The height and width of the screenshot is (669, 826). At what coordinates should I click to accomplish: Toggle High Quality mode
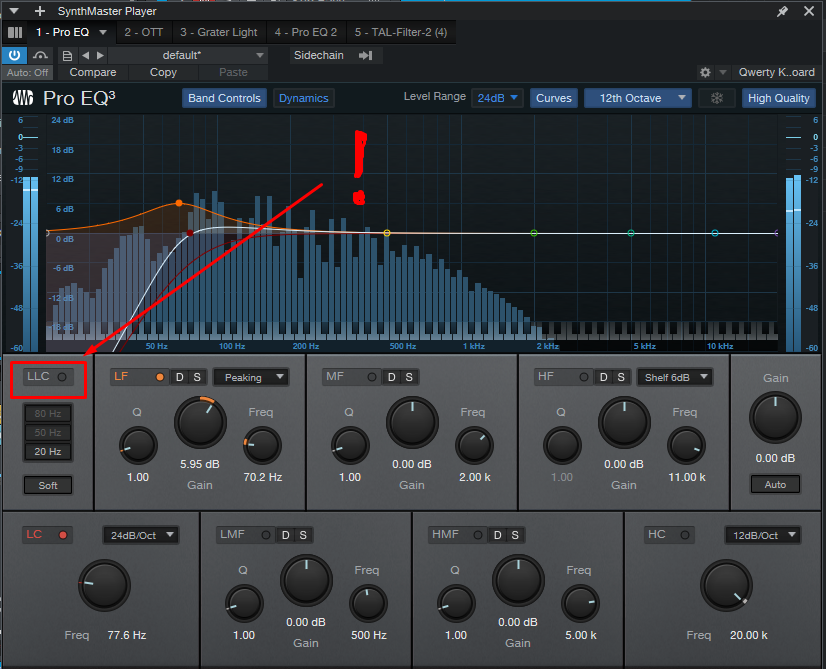click(779, 98)
